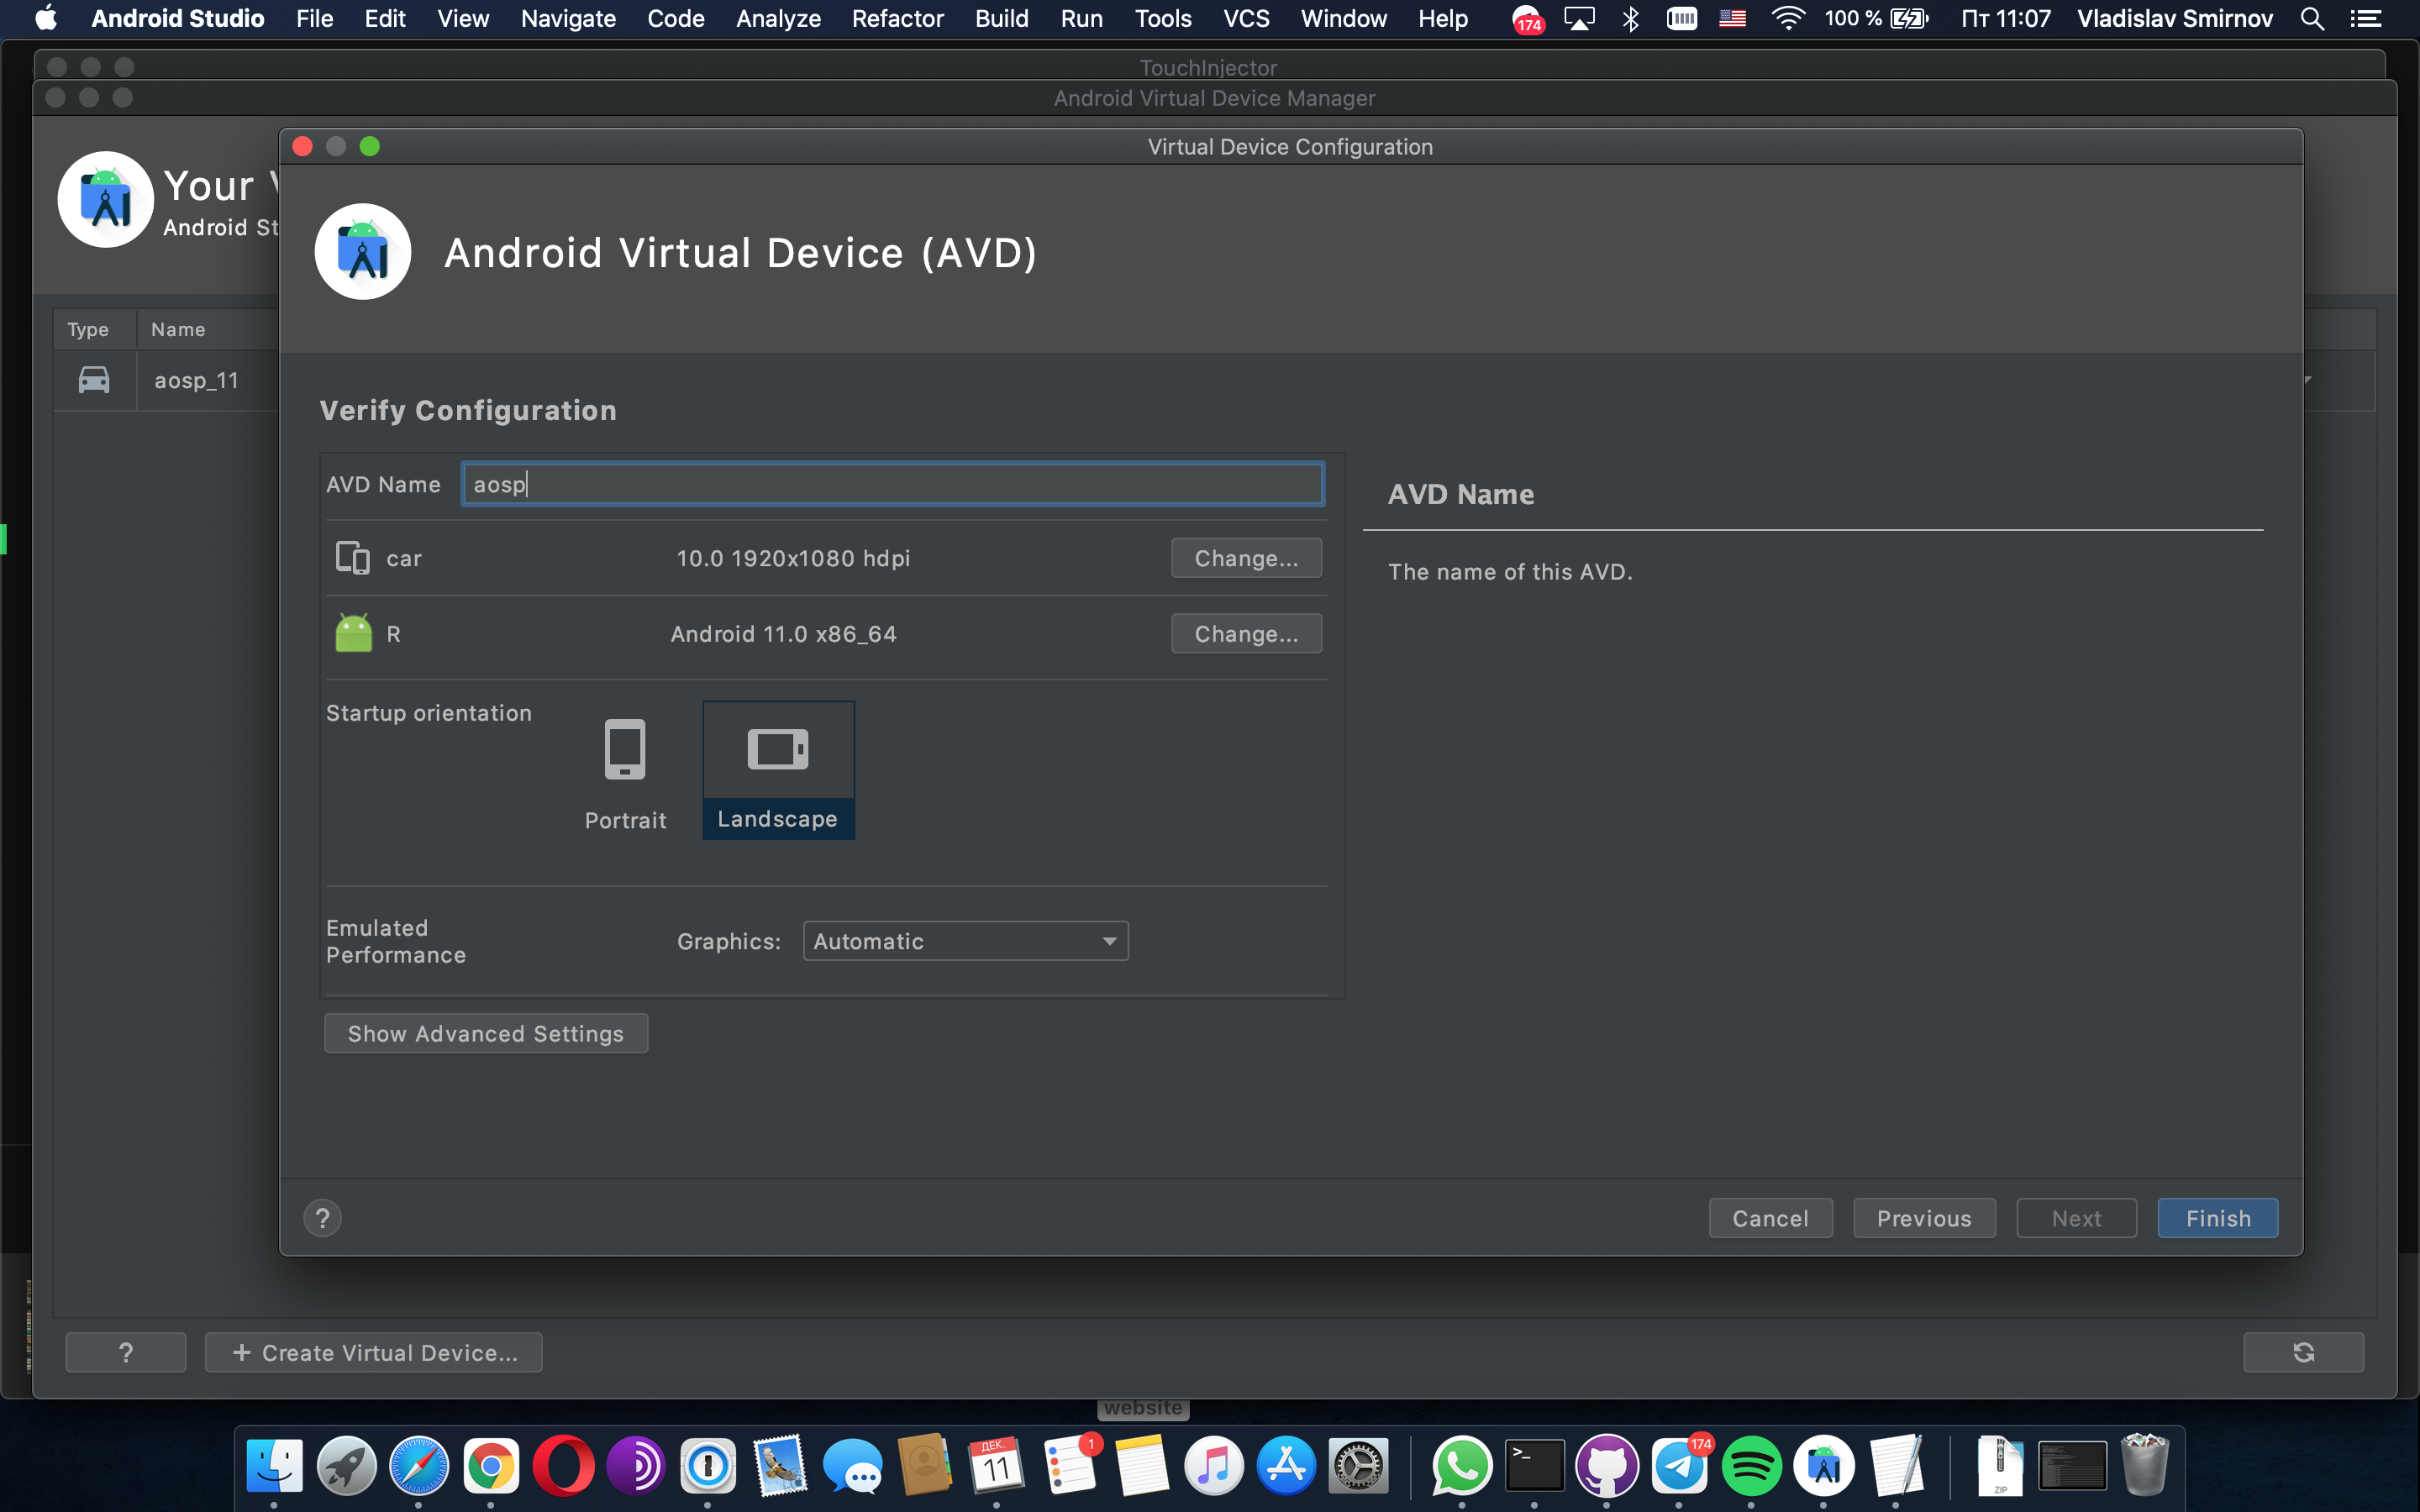Click the car device hardware profile icon

point(352,558)
